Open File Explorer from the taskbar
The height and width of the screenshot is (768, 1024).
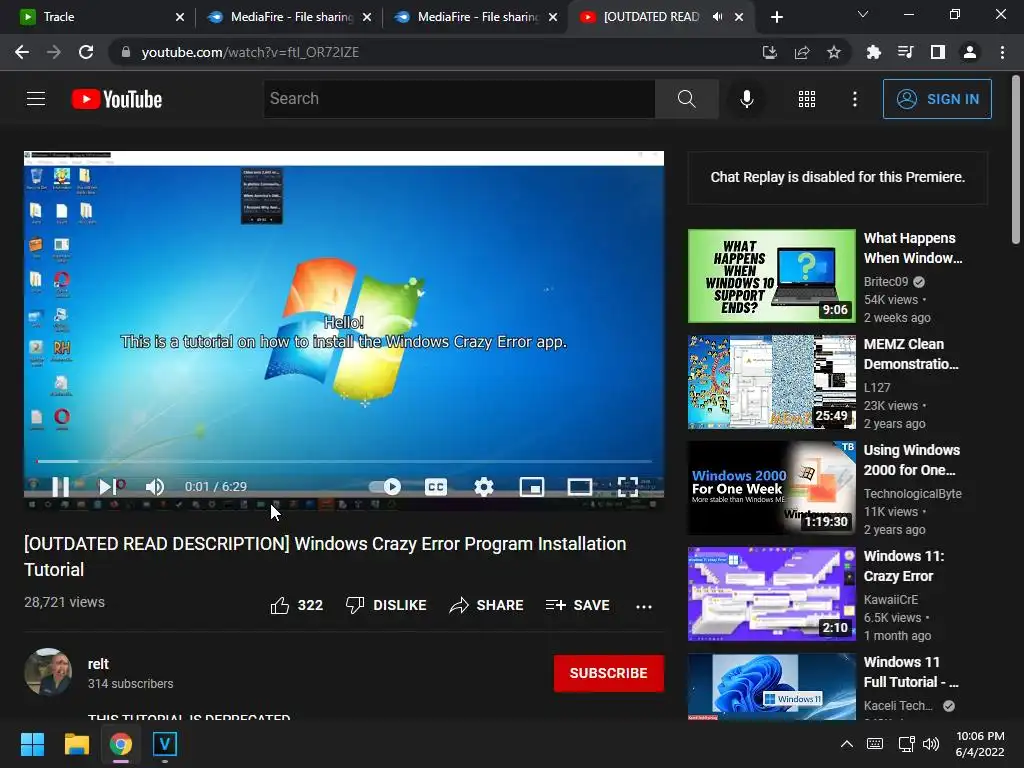[x=76, y=744]
